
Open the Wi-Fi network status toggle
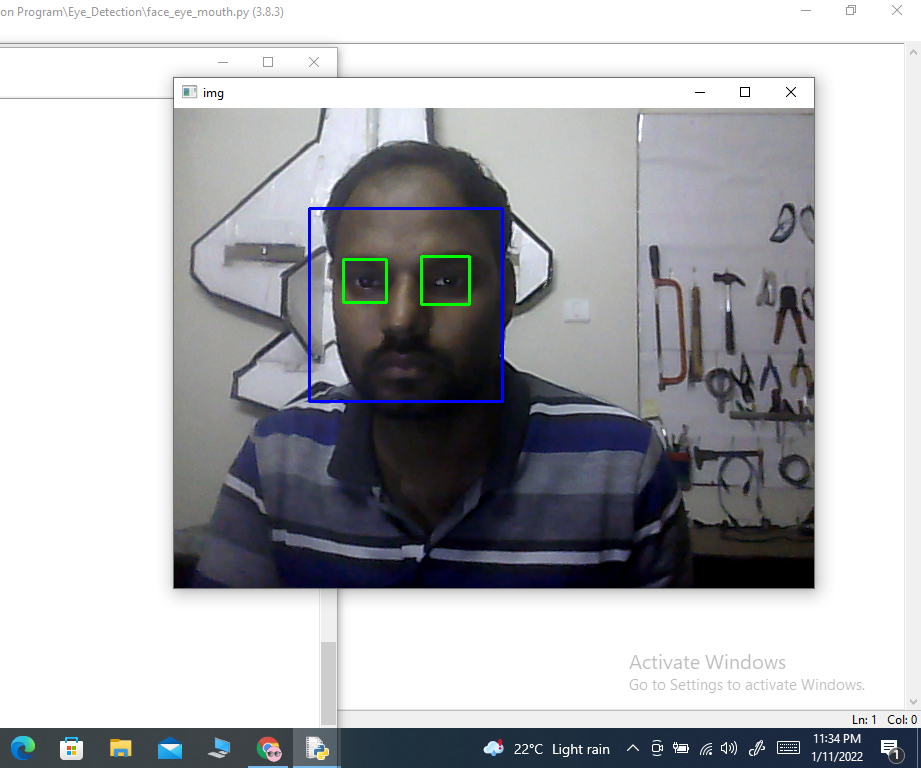tap(705, 748)
